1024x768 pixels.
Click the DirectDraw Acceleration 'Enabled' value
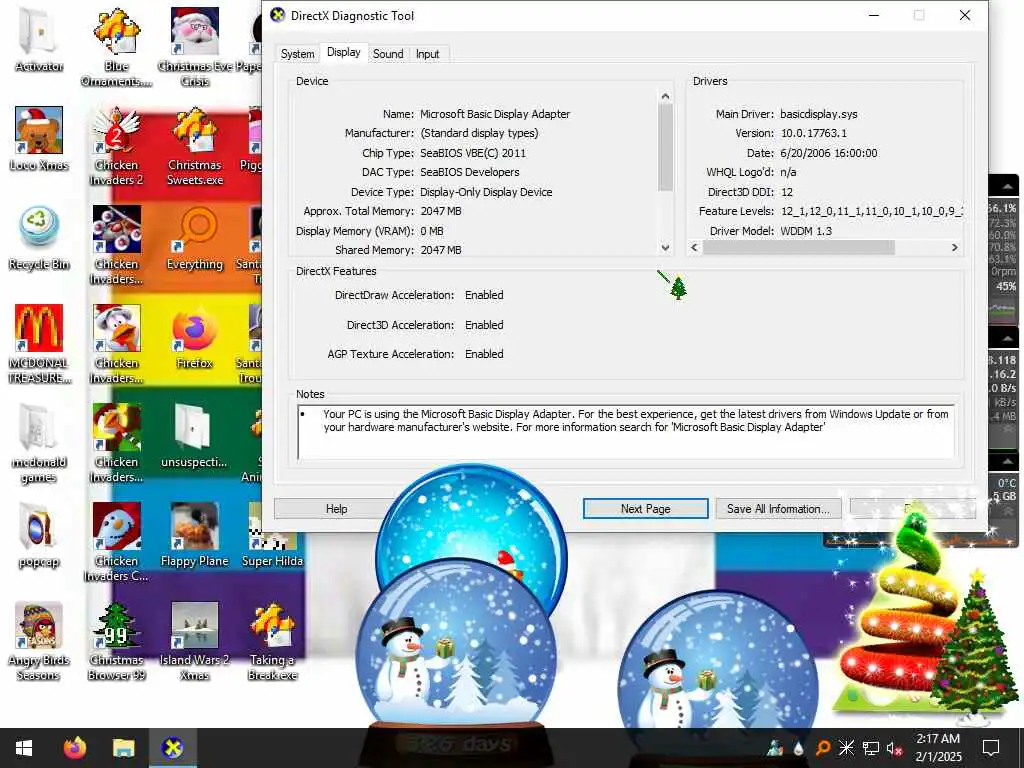click(484, 295)
